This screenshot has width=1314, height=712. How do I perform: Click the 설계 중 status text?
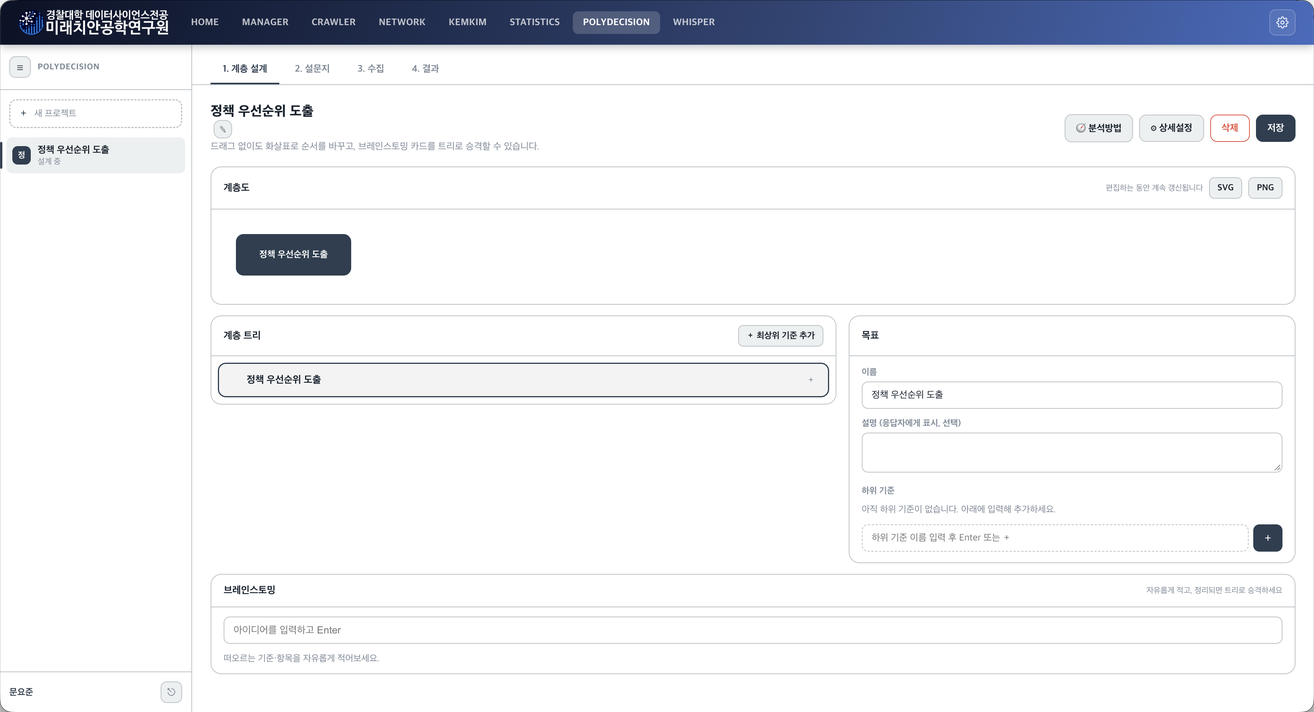(49, 161)
